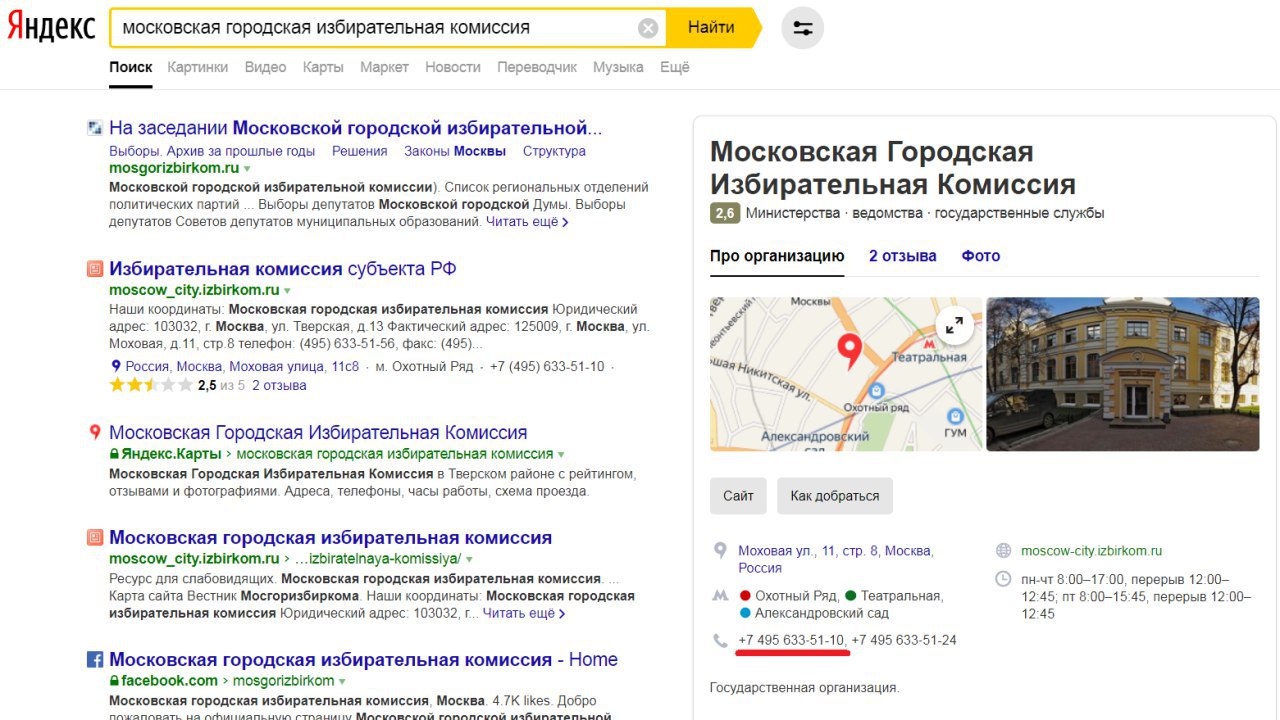Image resolution: width=1280 pixels, height=720 pixels.
Task: Expand dropdown arrow after Яндекс.Карты breadcrumb
Action: (x=561, y=455)
